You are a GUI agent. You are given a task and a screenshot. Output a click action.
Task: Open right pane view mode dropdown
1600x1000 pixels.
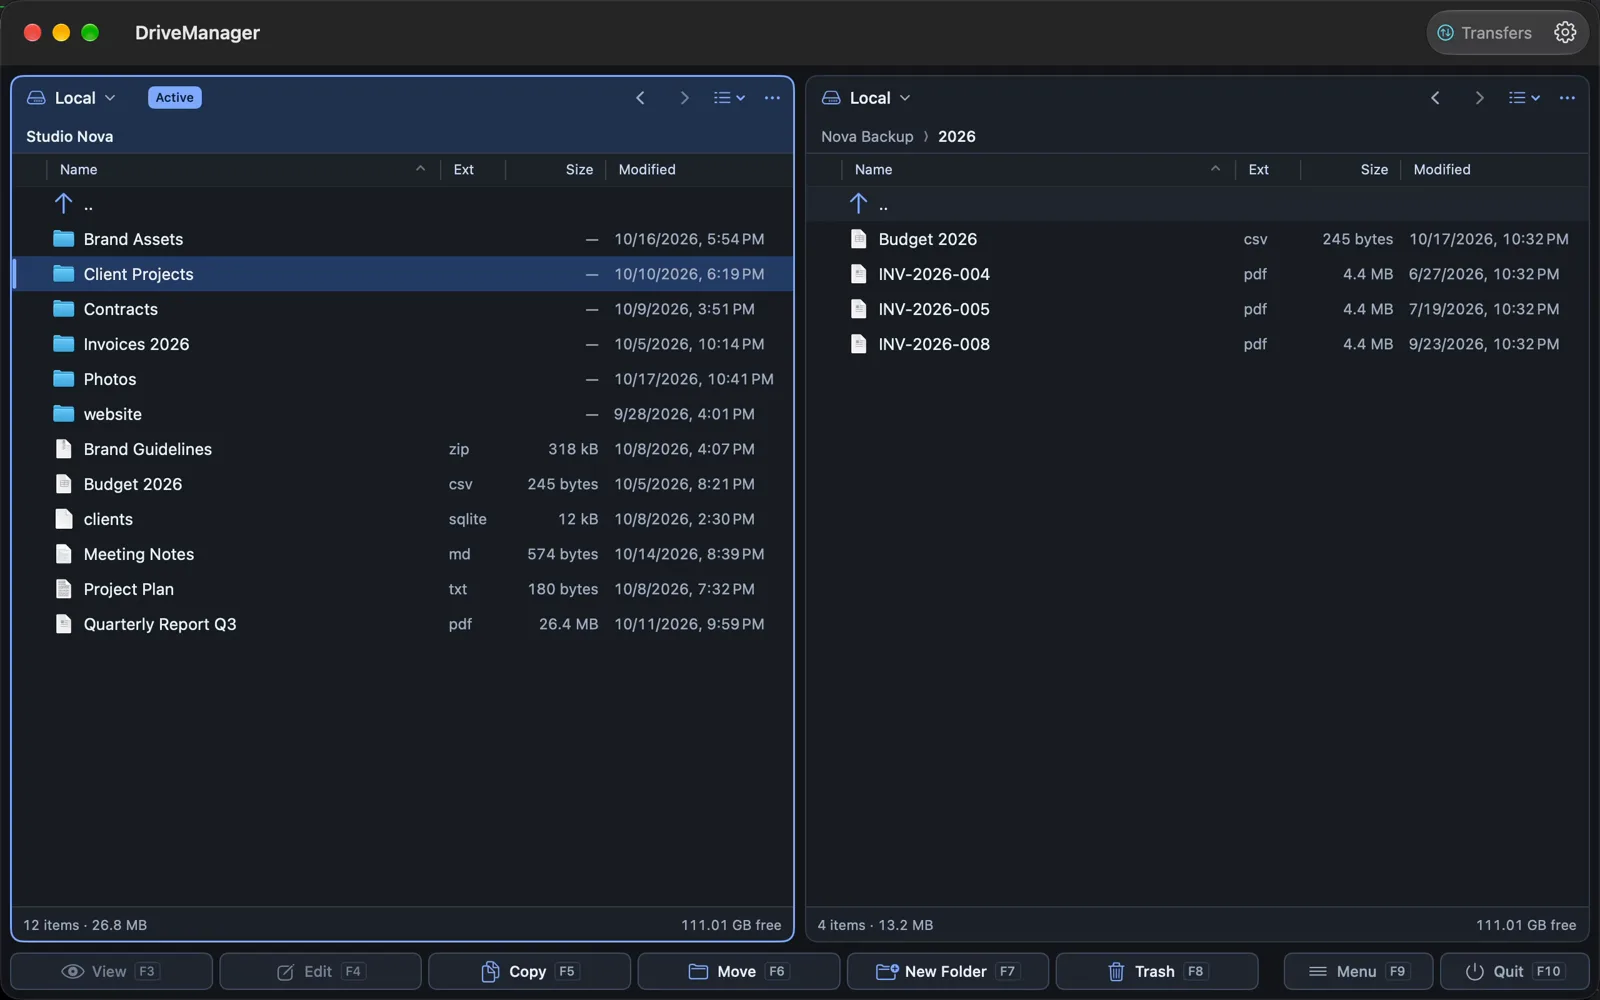(x=1524, y=98)
